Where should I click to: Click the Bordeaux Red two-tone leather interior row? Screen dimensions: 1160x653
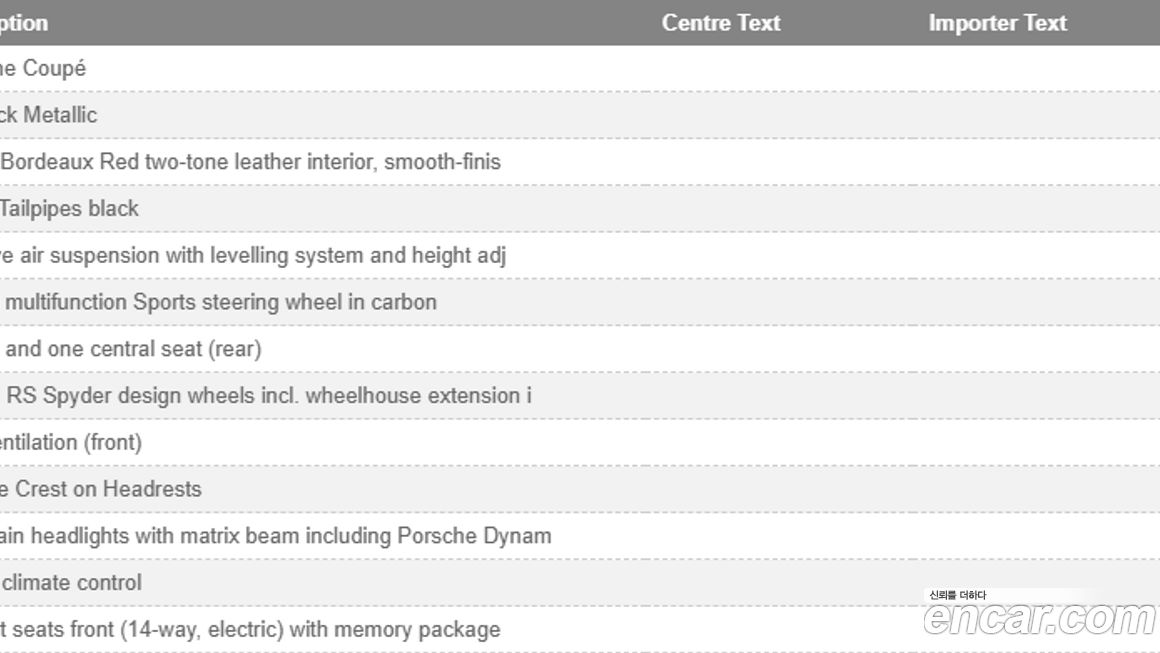(250, 162)
